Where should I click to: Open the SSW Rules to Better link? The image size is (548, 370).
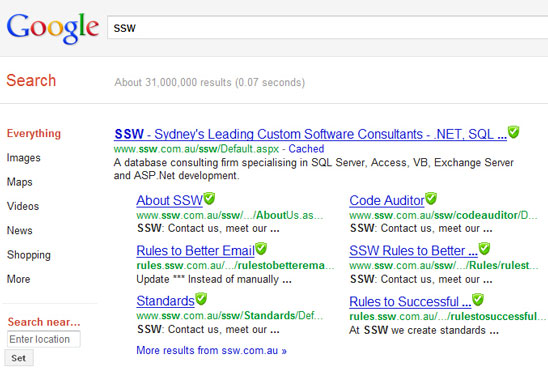click(x=413, y=251)
